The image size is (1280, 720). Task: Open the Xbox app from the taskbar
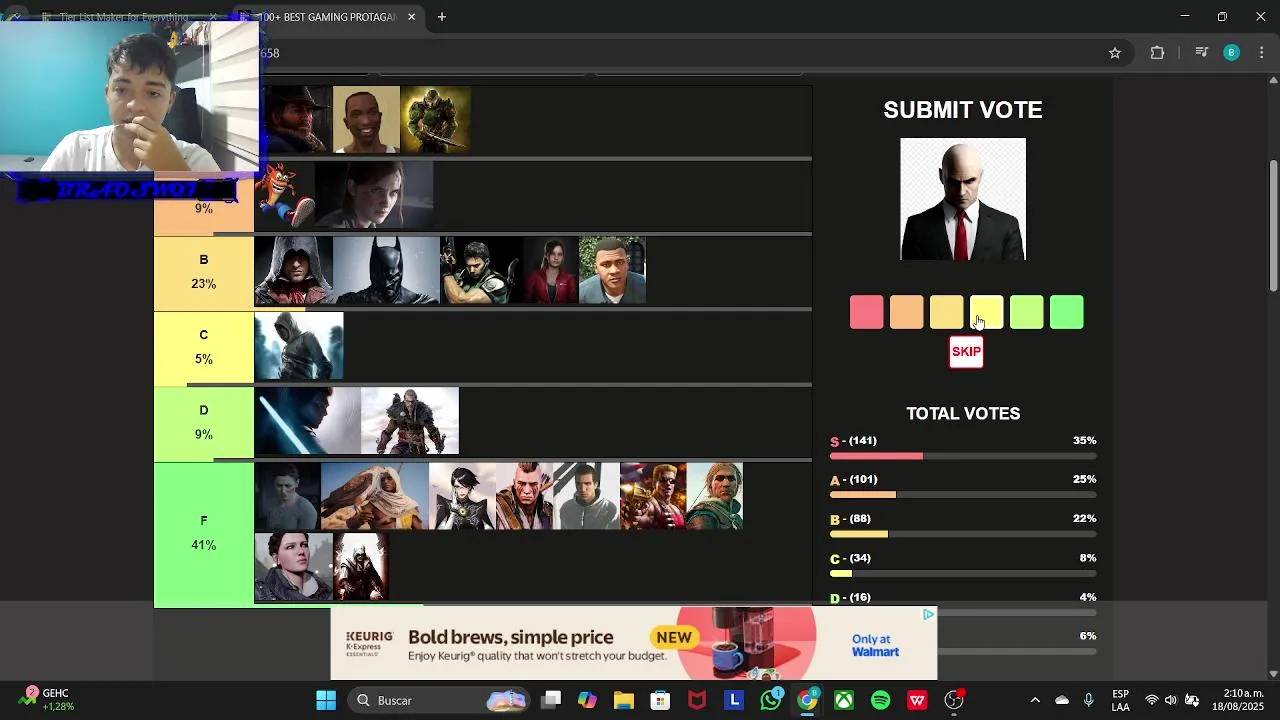844,700
